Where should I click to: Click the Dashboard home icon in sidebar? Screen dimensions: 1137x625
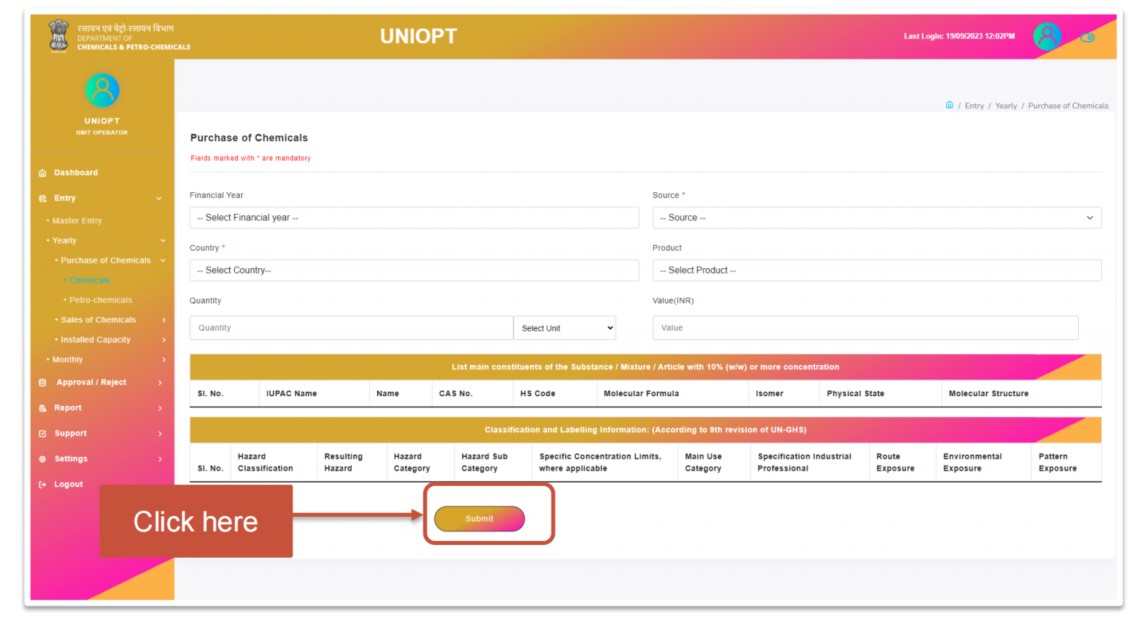42,173
